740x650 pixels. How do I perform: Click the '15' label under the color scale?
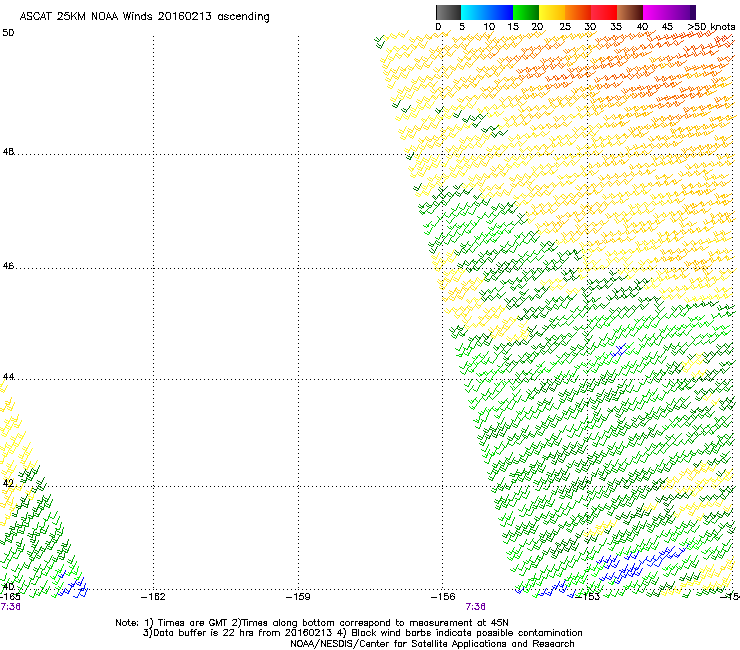513,27
